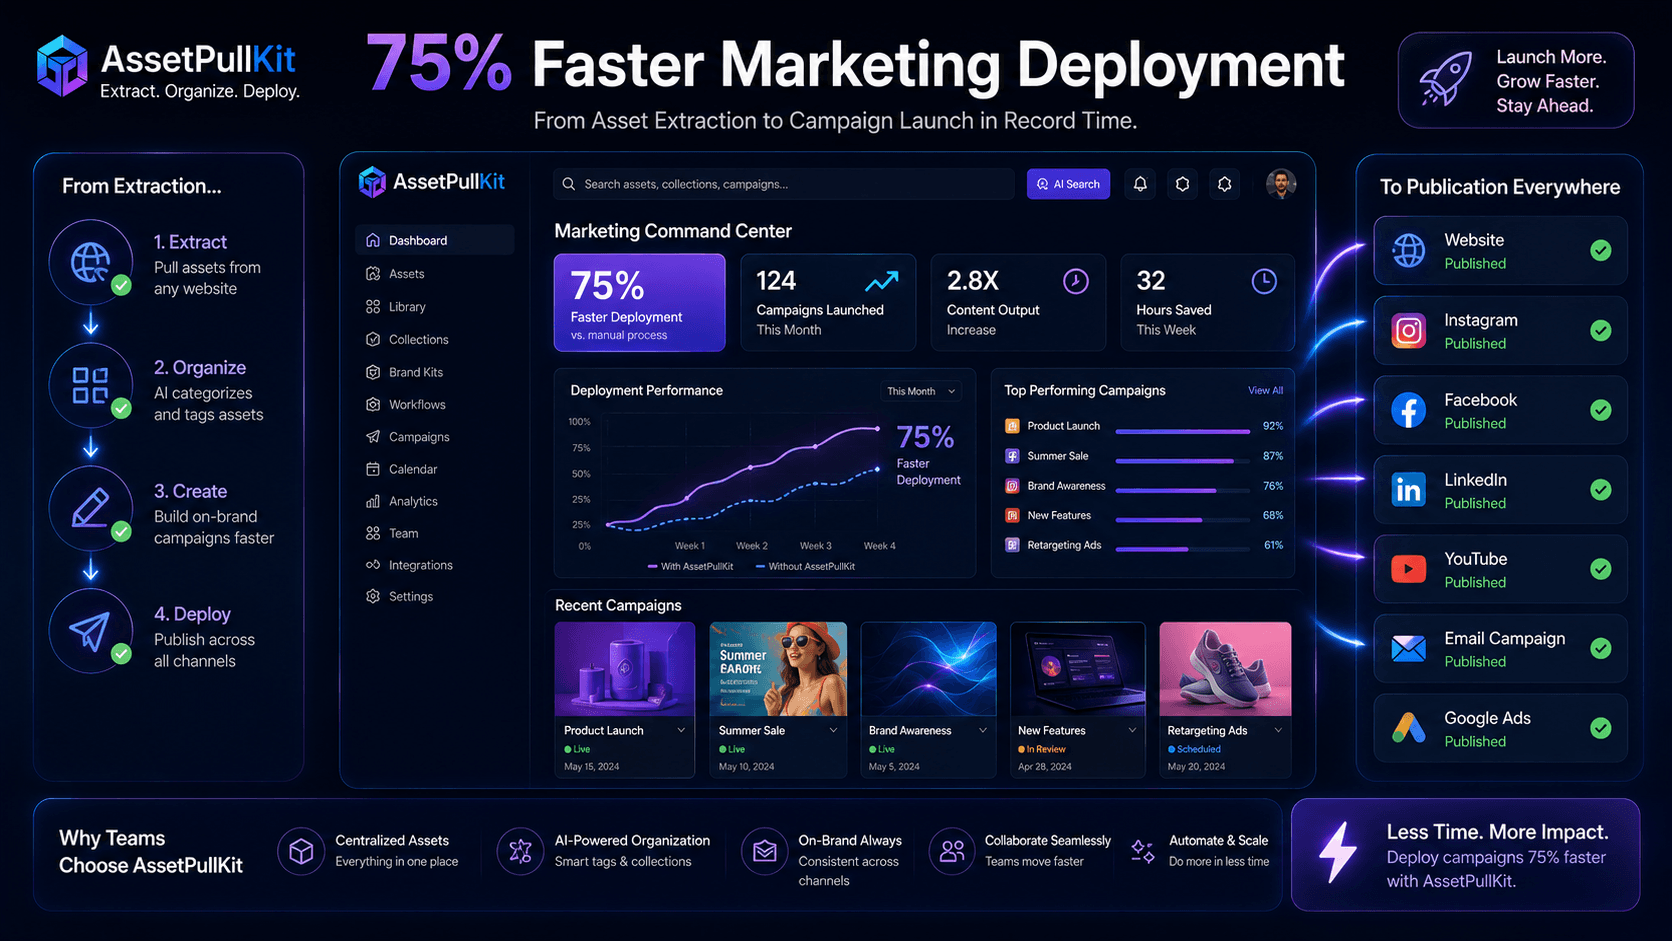This screenshot has height=941, width=1672.
Task: Select Dashboard in the sidebar menu
Action: pyautogui.click(x=434, y=240)
